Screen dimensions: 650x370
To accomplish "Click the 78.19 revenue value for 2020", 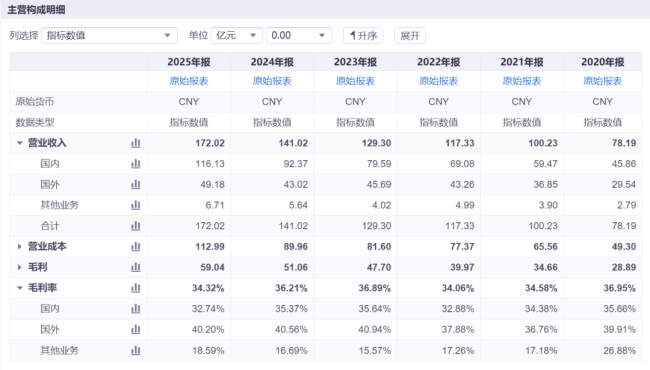I will pyautogui.click(x=624, y=143).
